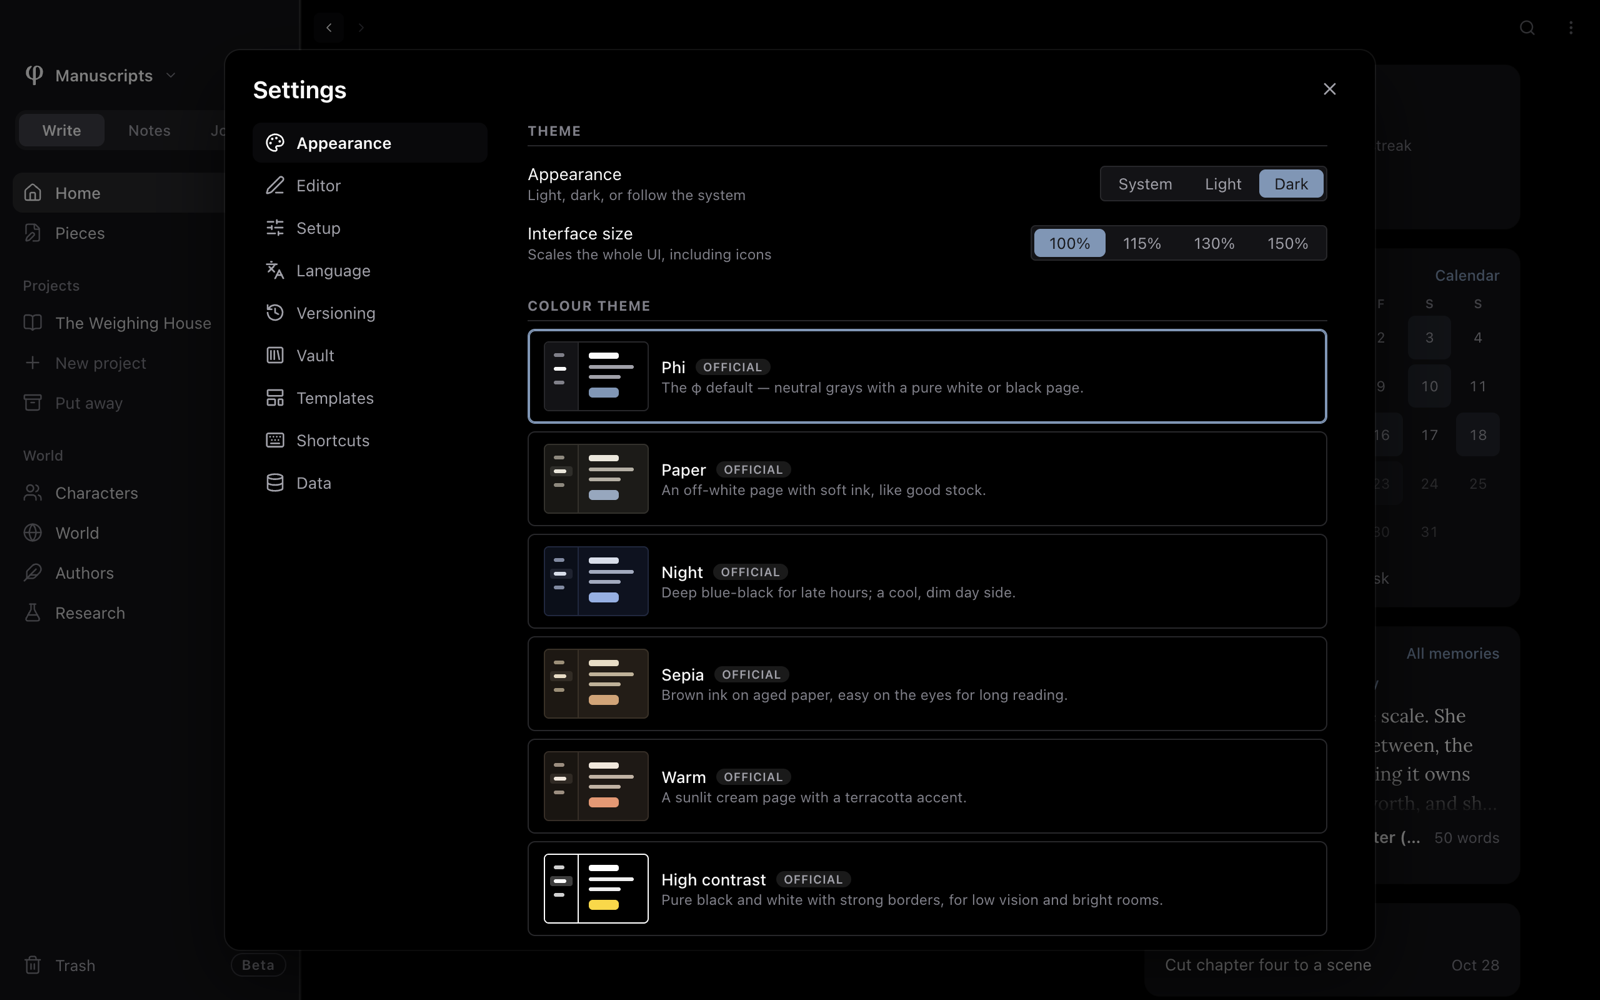Viewport: 1600px width, 1000px height.
Task: Set appearance to Light
Action: 1223,184
